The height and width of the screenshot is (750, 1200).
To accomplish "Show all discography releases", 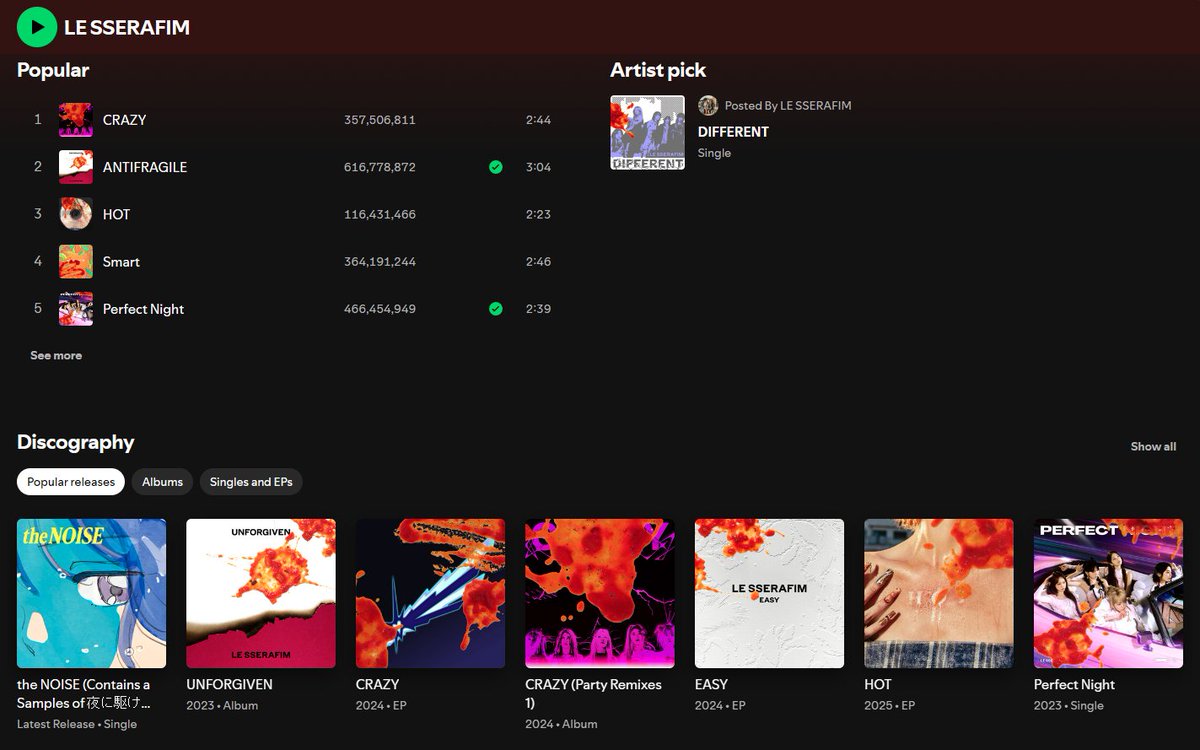I will tap(1153, 446).
